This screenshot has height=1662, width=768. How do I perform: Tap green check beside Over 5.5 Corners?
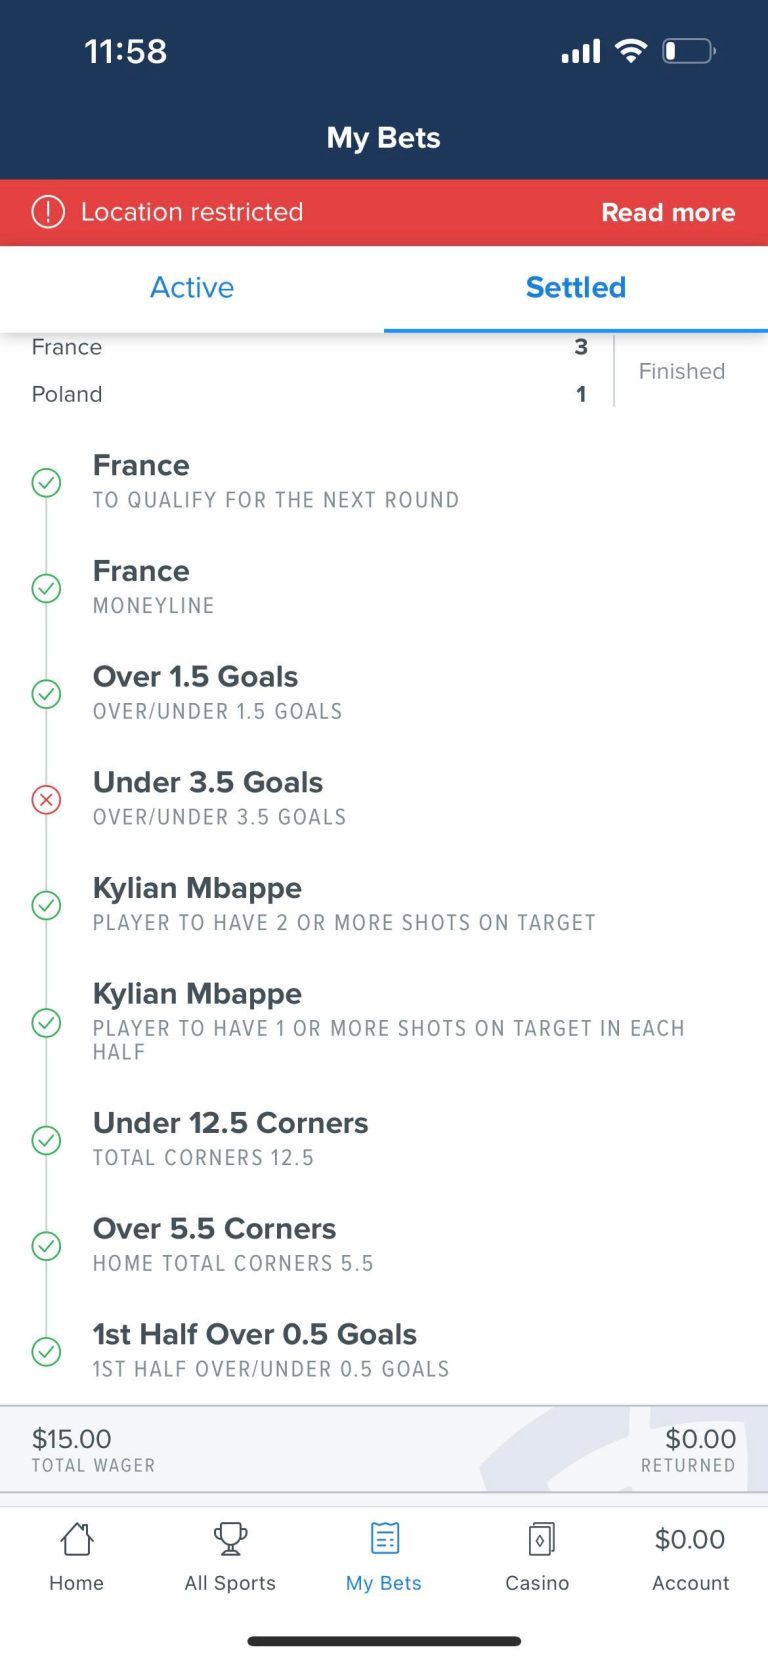pos(47,1246)
